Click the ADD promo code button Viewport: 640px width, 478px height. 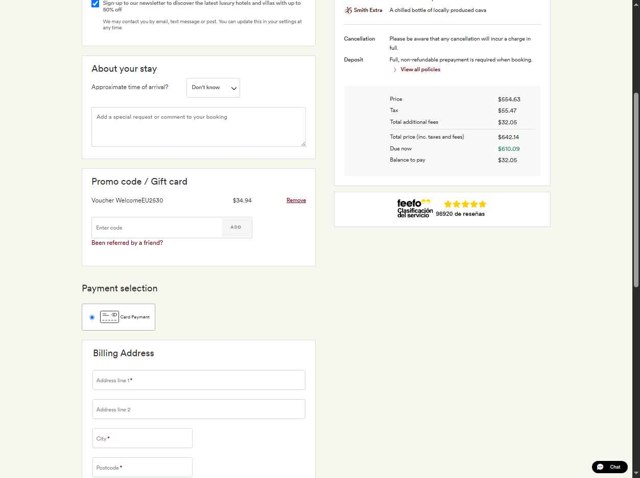click(236, 227)
